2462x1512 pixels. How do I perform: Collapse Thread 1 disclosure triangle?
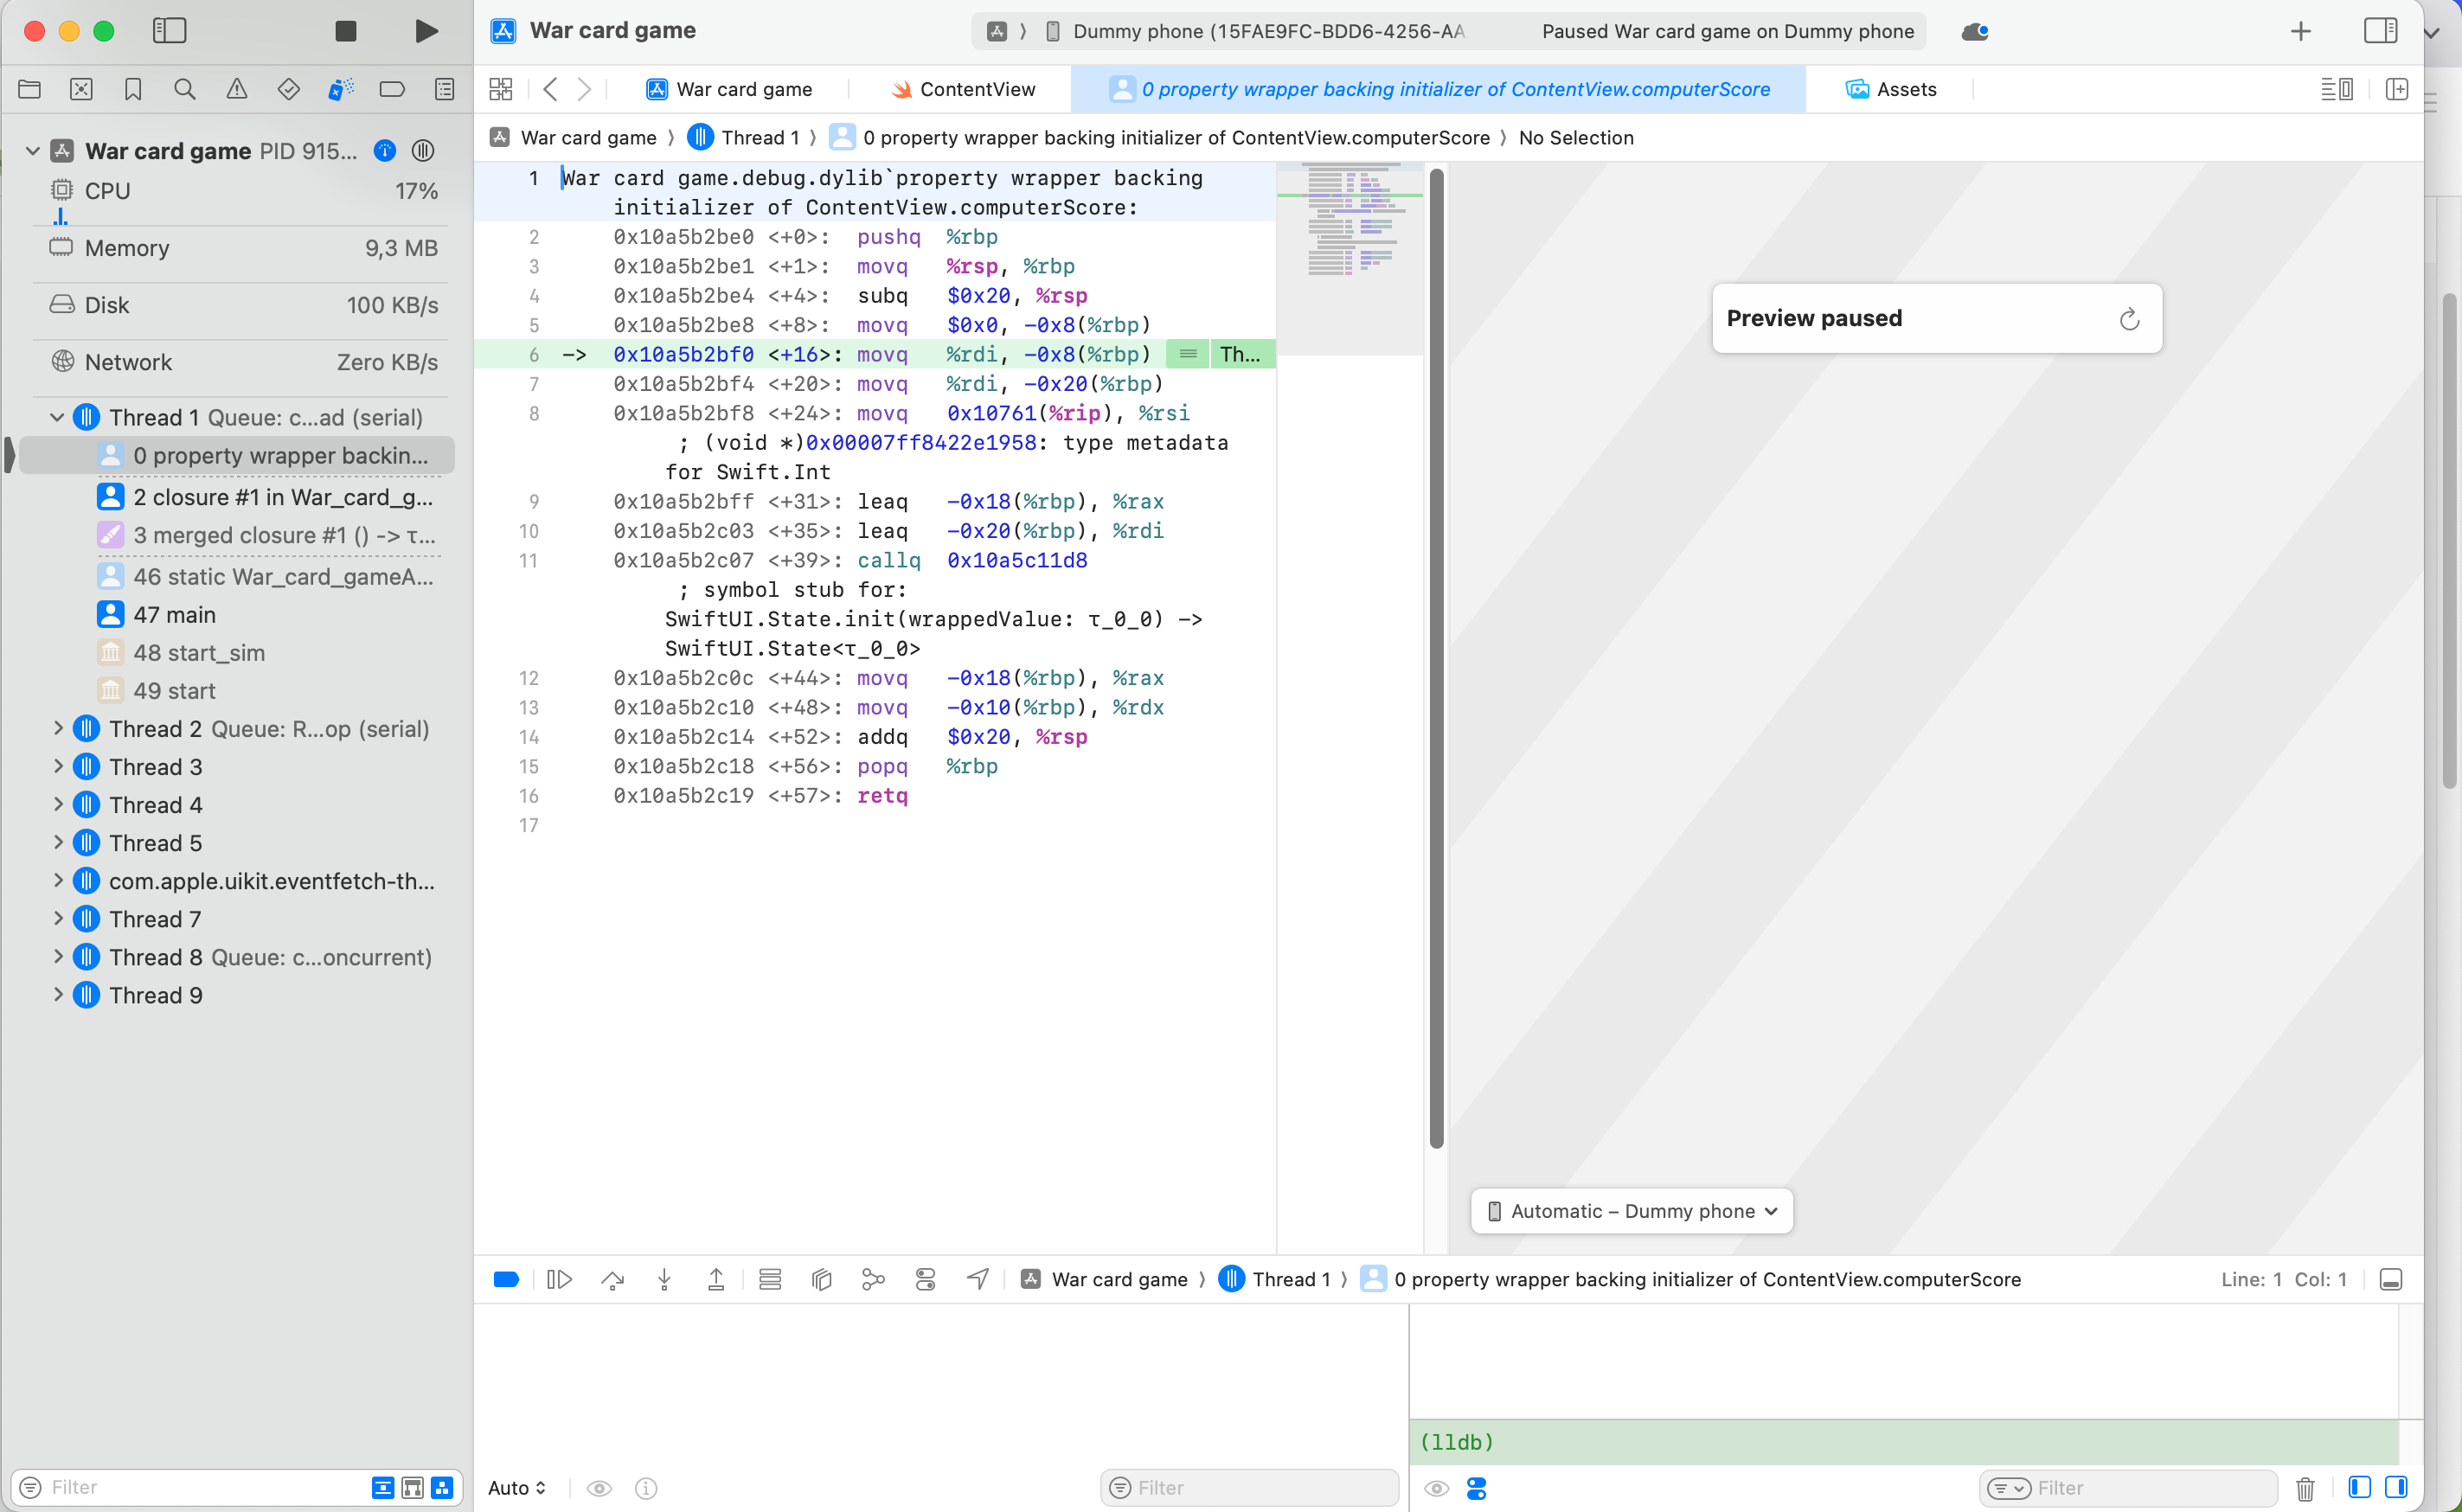click(57, 417)
